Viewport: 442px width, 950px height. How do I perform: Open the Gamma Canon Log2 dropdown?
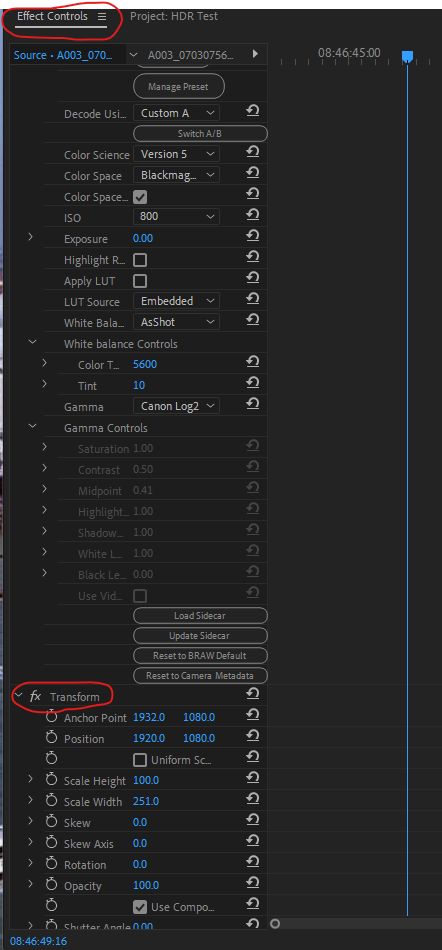click(x=176, y=406)
